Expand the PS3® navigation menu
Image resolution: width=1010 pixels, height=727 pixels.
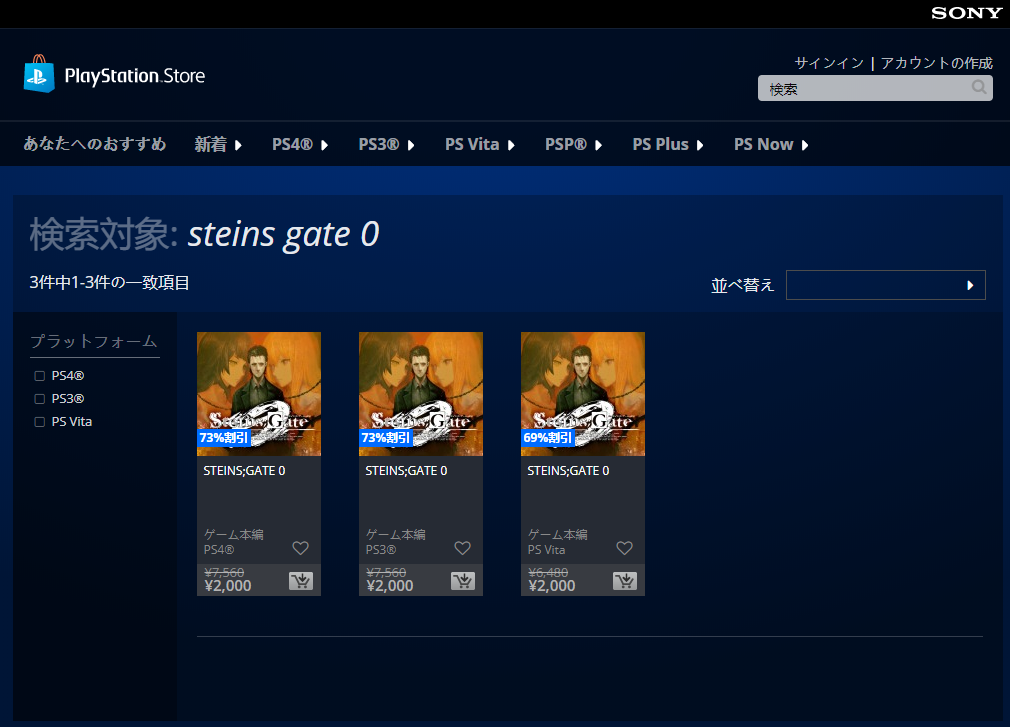click(386, 144)
